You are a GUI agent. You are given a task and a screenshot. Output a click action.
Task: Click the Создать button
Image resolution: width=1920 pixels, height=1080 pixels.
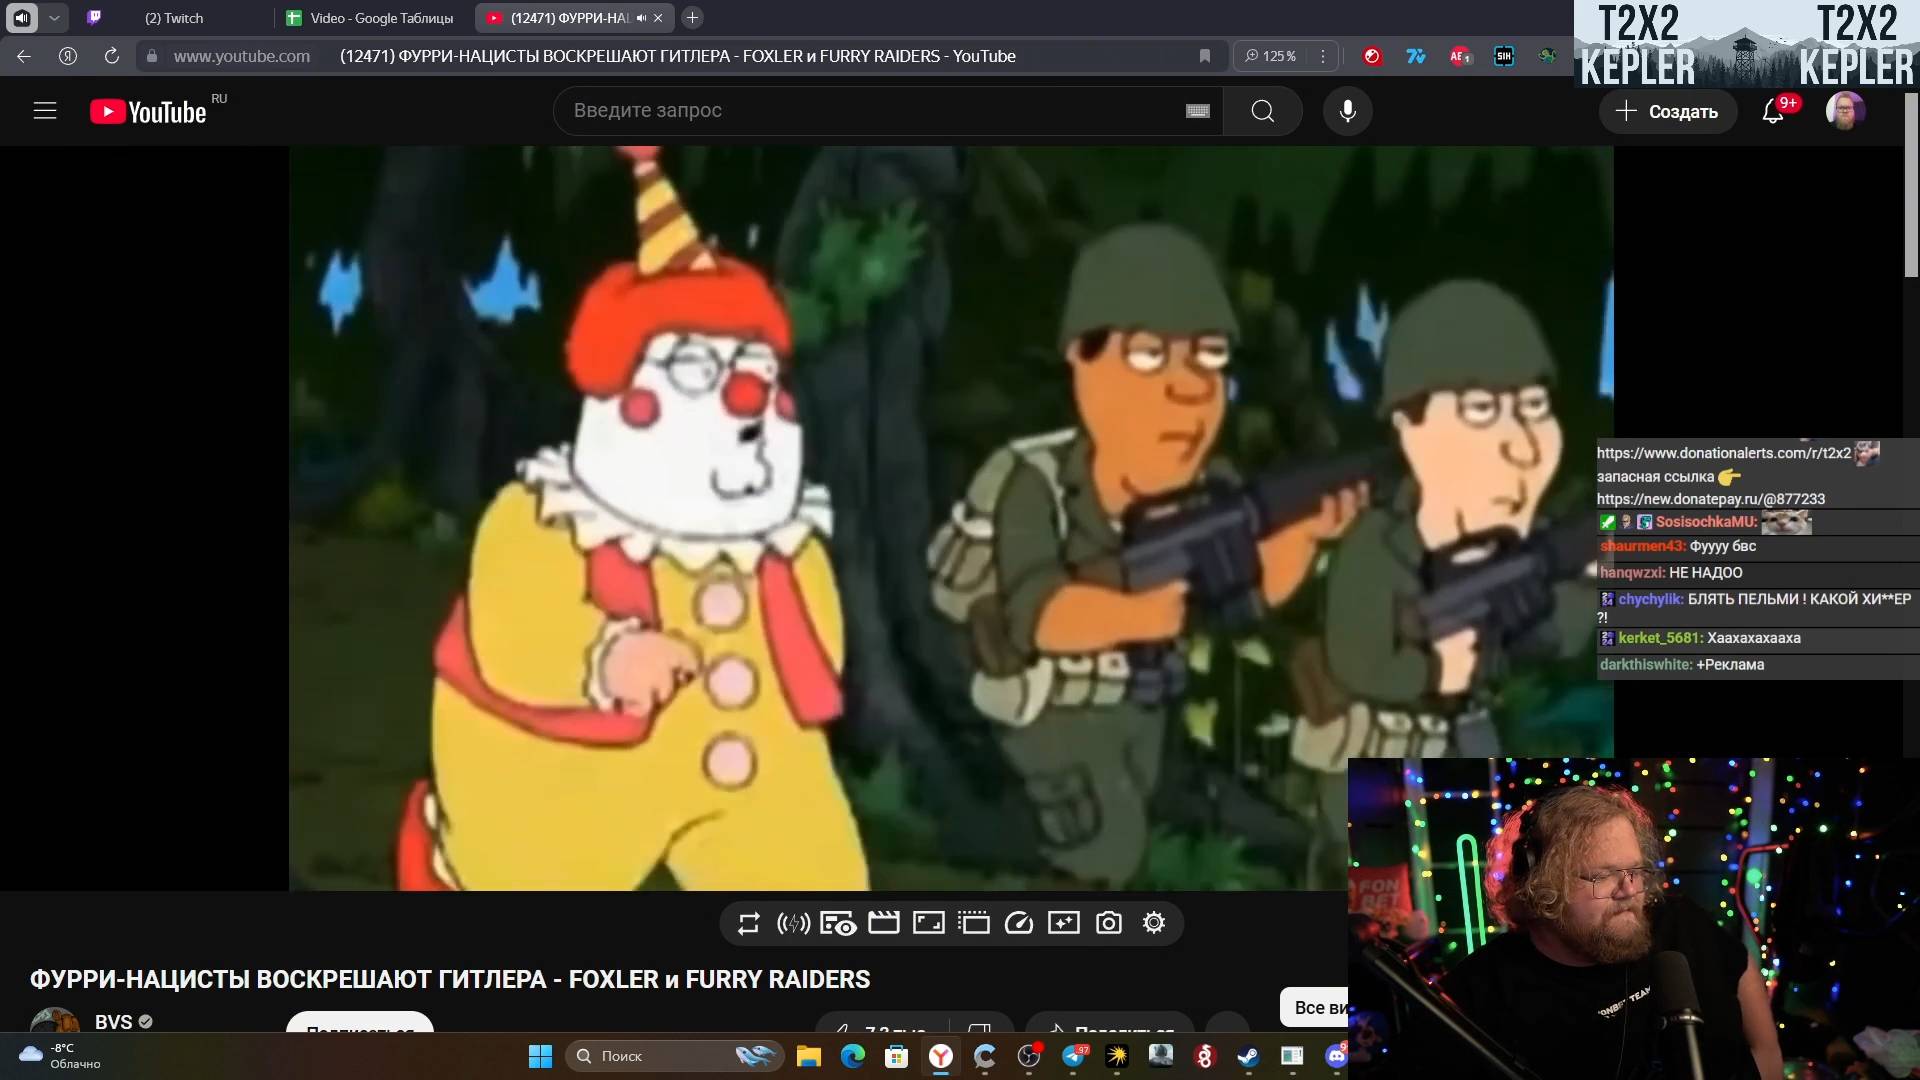pyautogui.click(x=1667, y=111)
